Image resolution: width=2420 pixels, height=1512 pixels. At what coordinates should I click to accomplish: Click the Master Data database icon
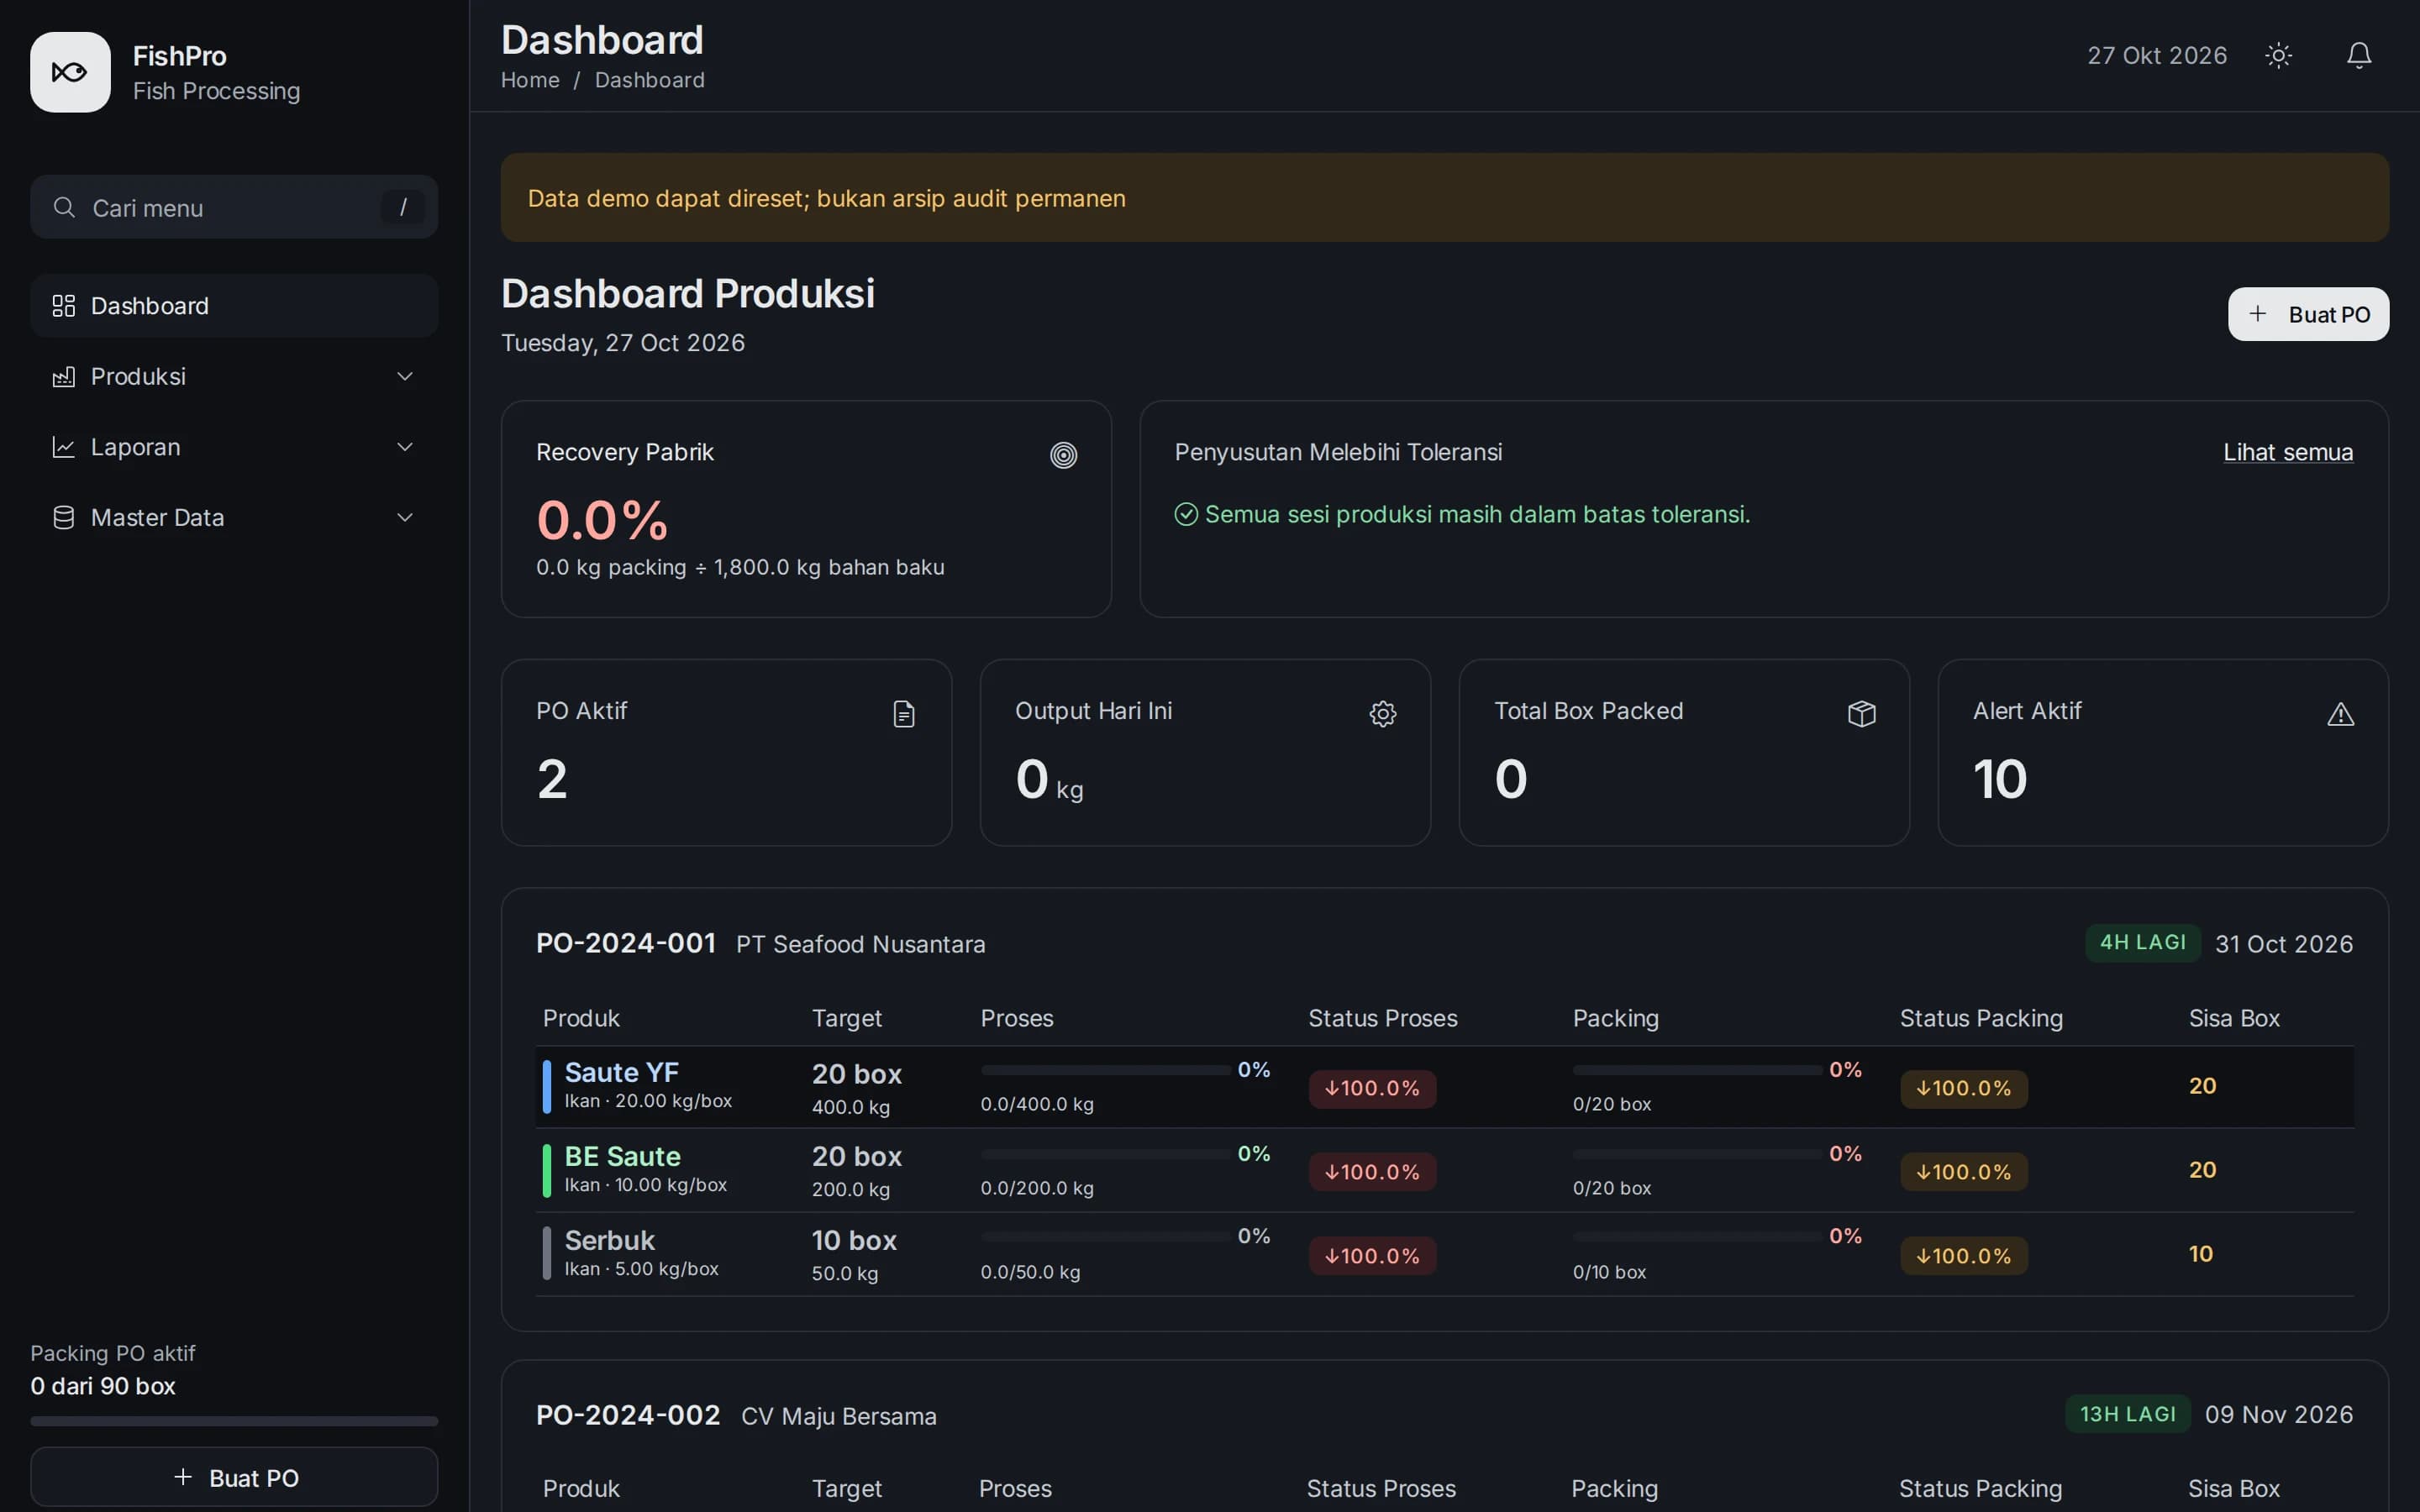(64, 518)
